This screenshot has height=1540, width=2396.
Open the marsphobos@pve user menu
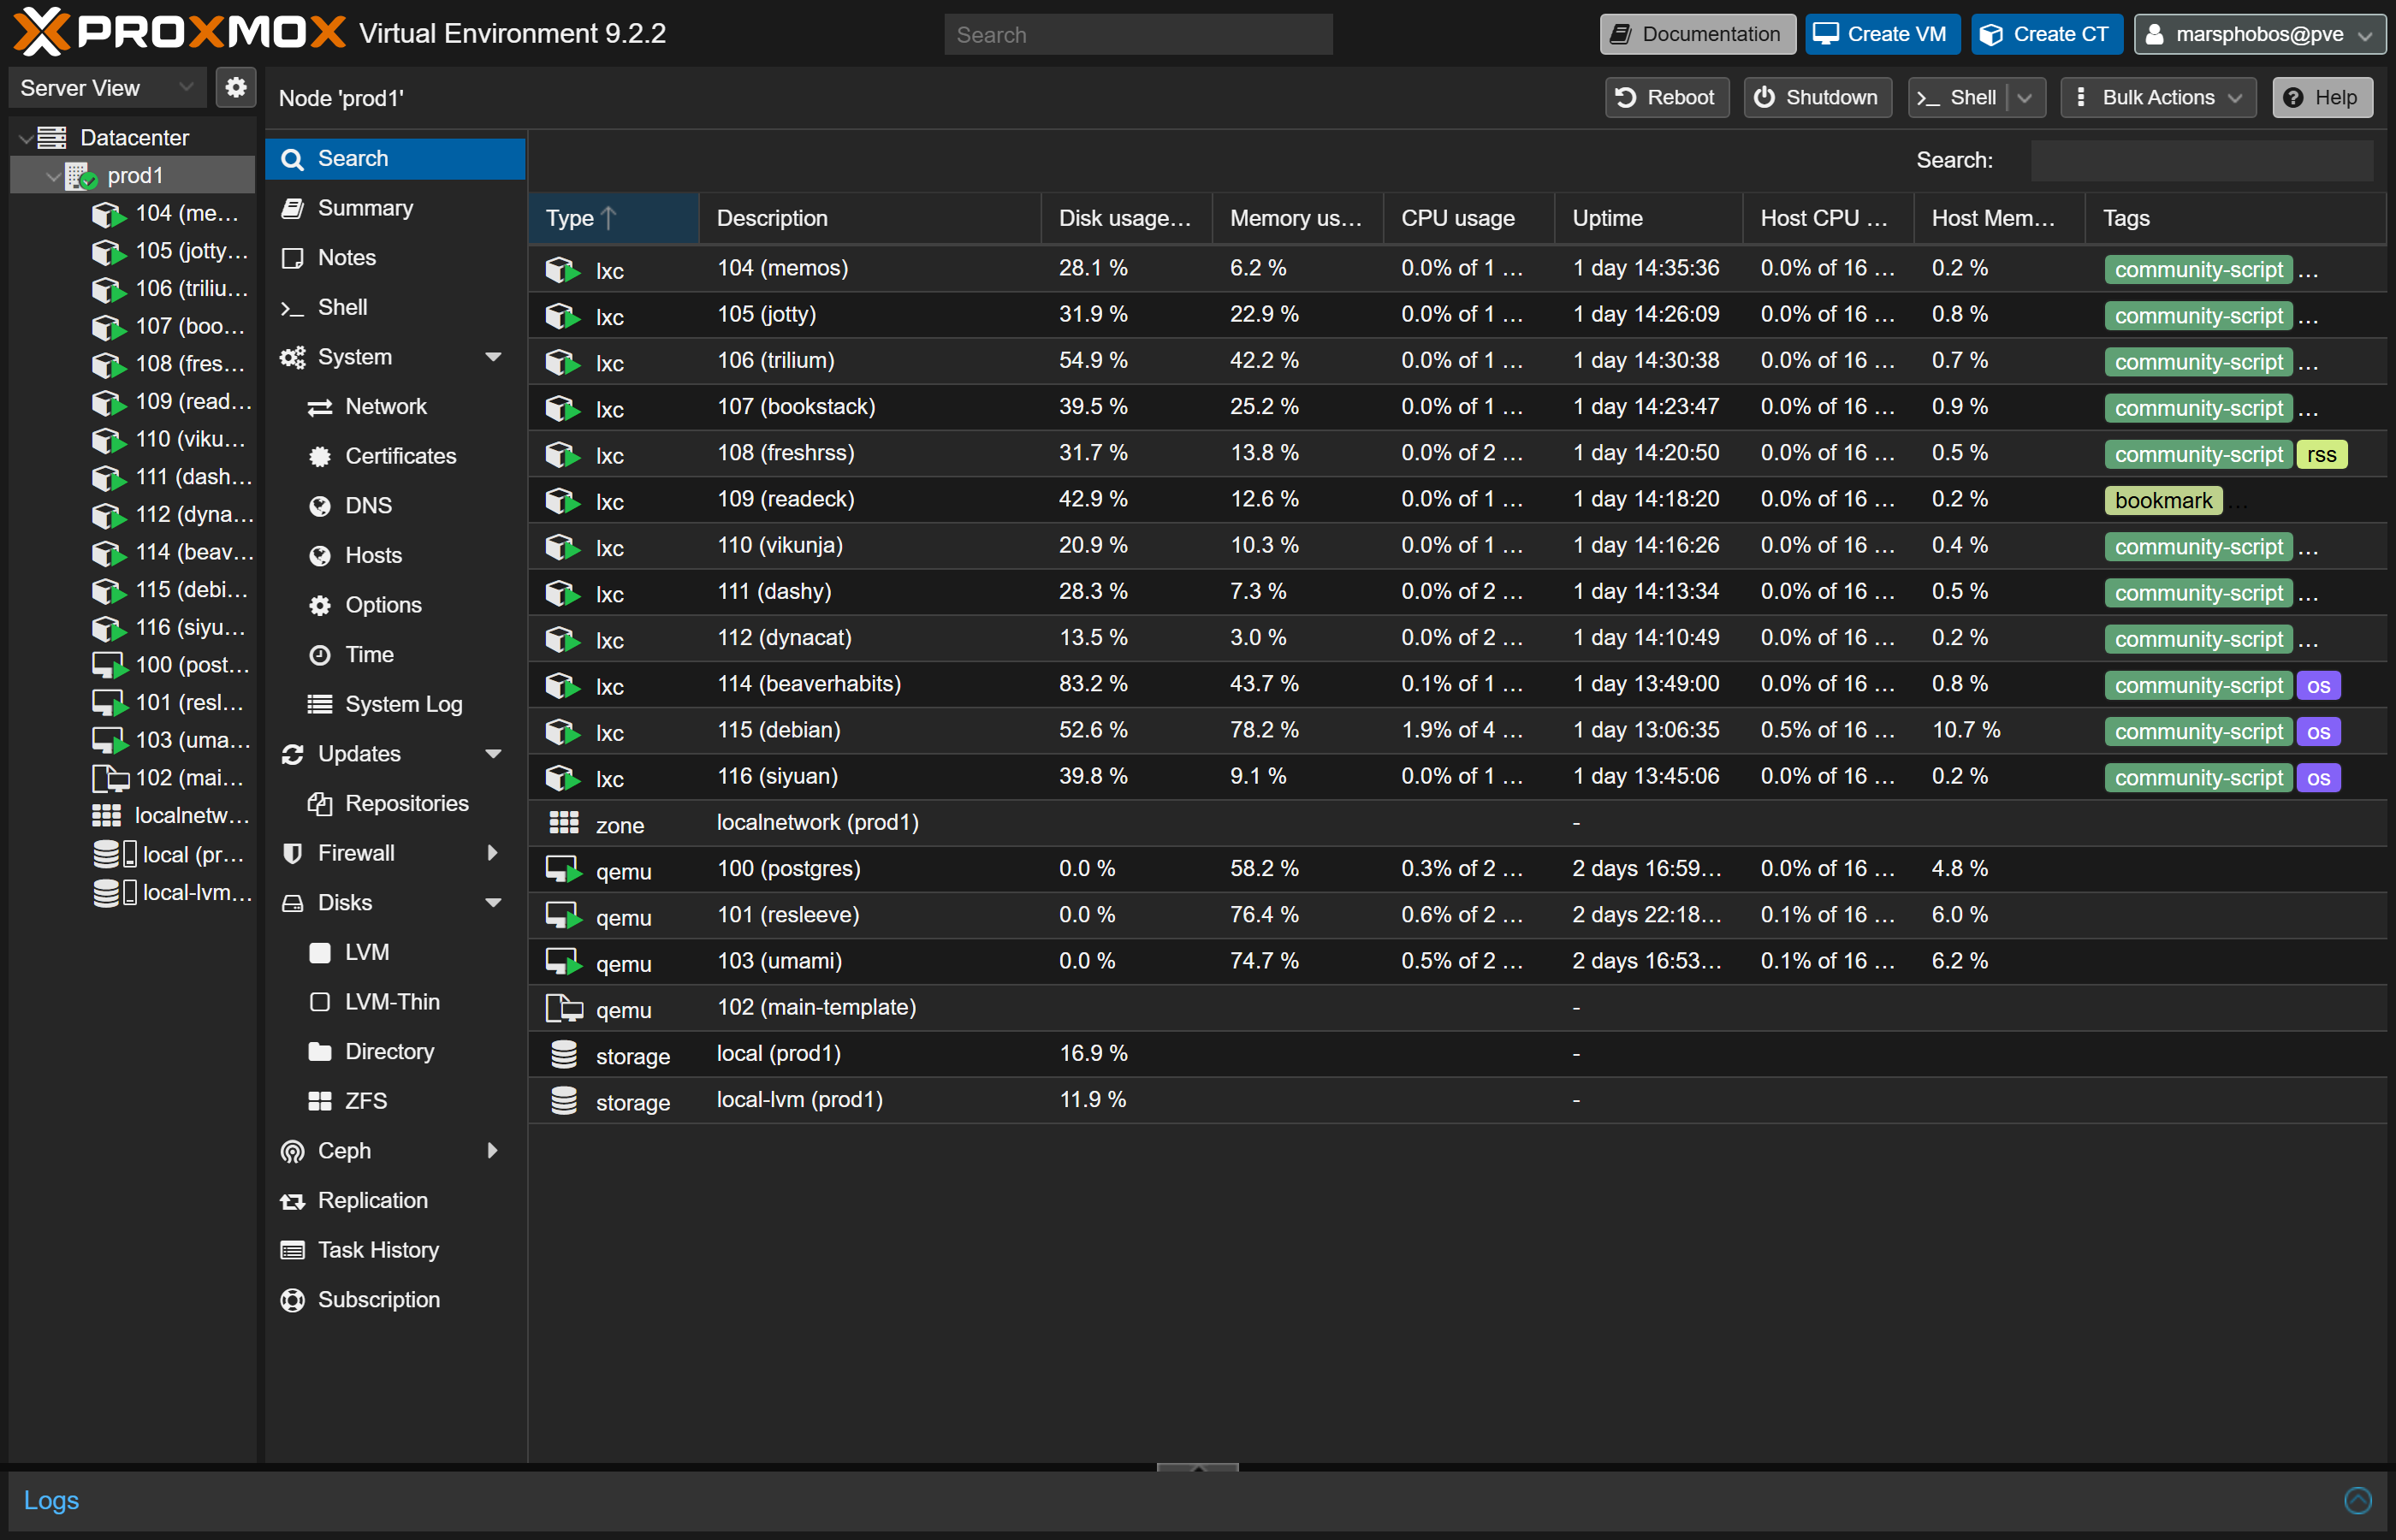point(2260,34)
